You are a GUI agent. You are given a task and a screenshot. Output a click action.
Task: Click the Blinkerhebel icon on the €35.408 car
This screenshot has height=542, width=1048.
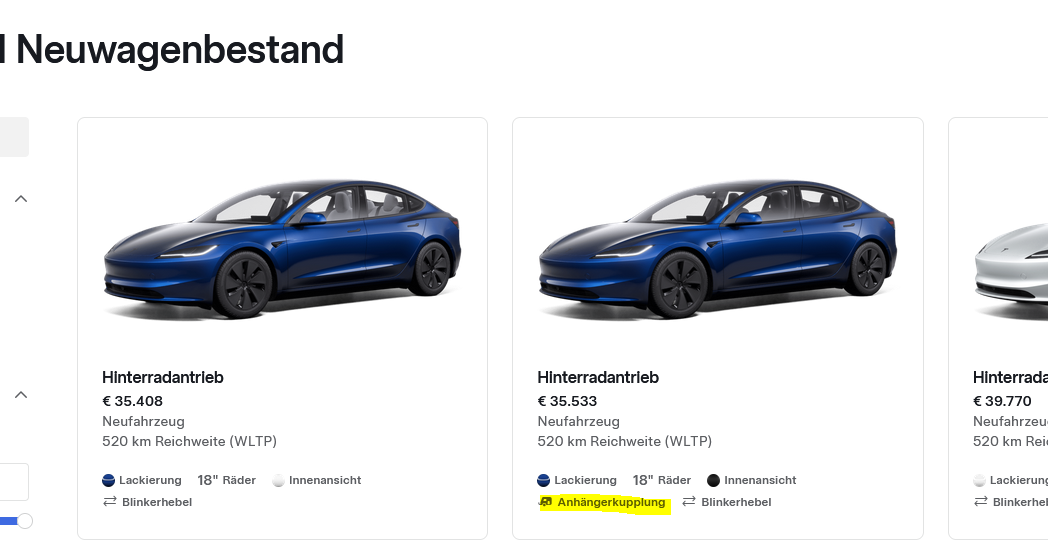point(110,502)
